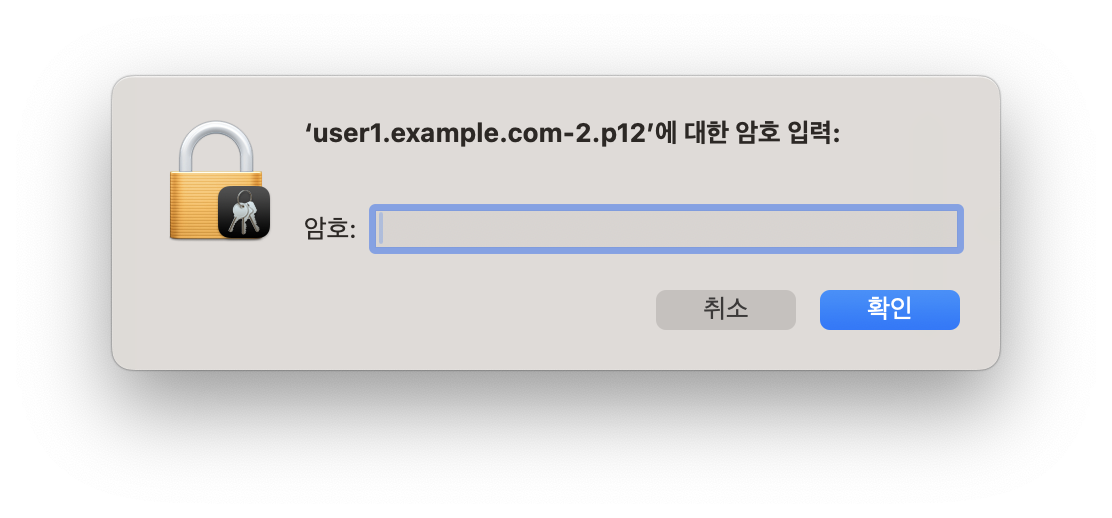The width and height of the screenshot is (1112, 518).
Task: Focus the 암호 password input field
Action: (666, 228)
